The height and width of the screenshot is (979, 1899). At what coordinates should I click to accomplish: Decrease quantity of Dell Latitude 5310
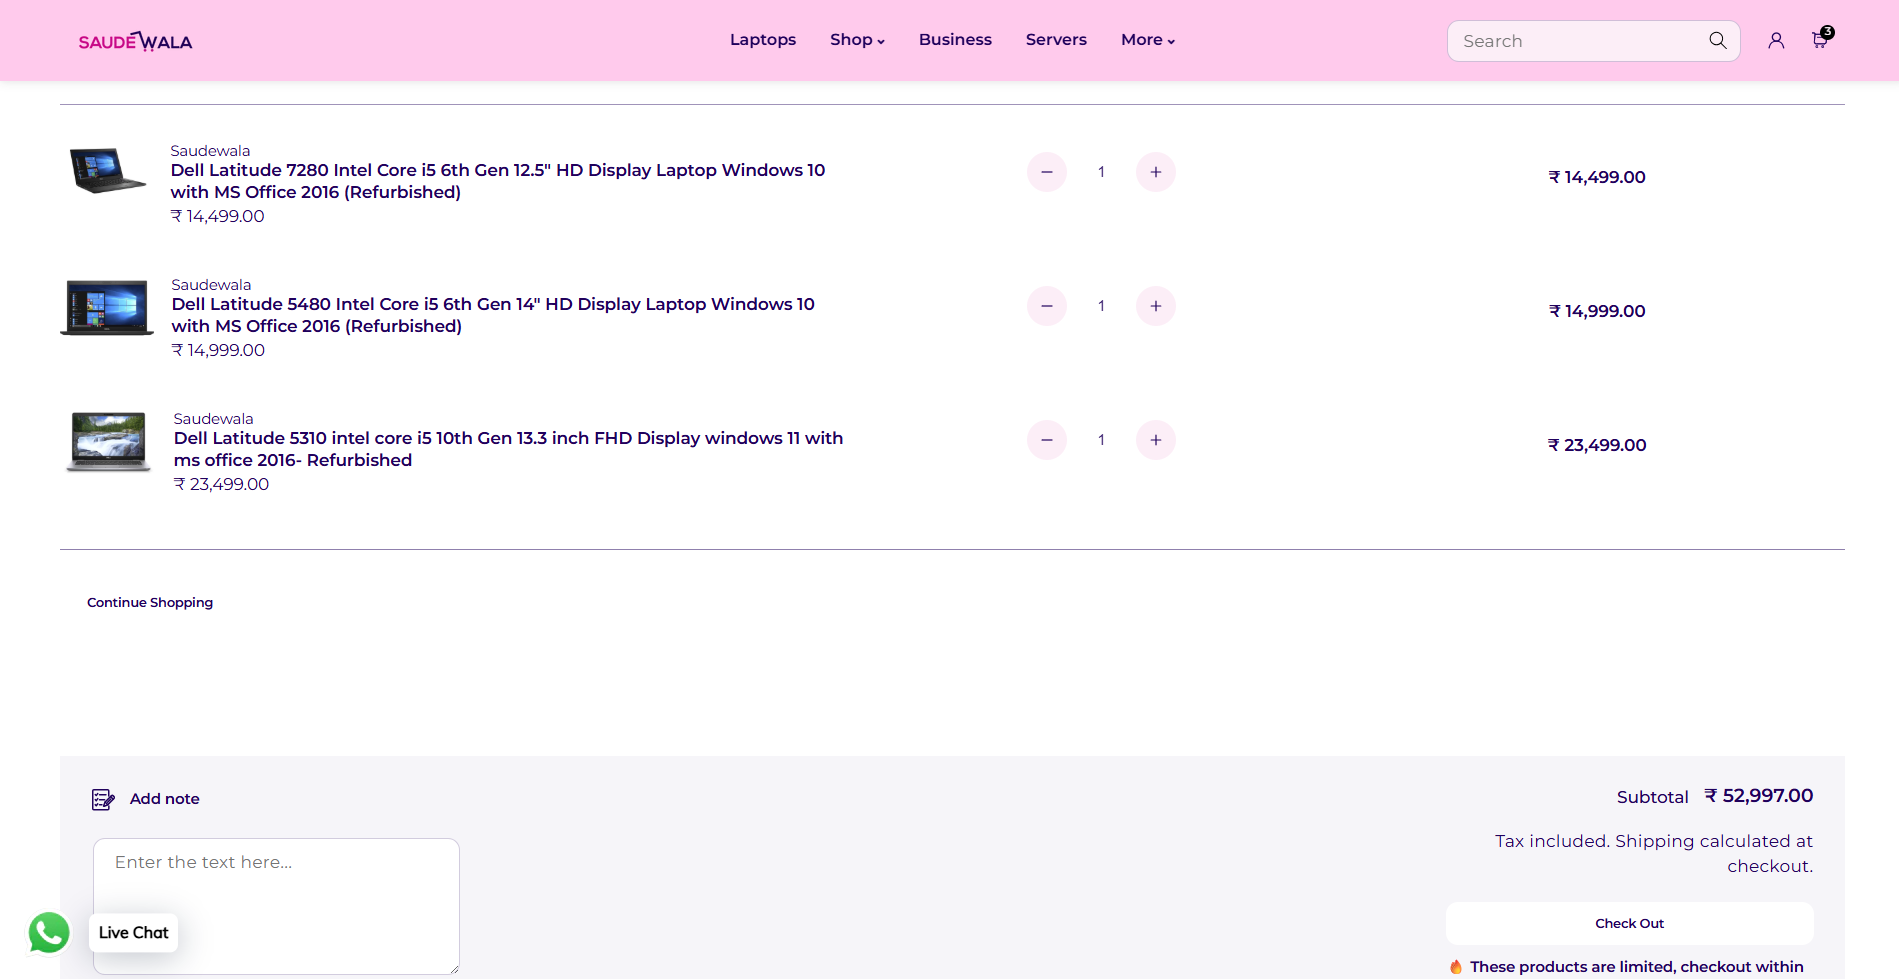point(1046,440)
